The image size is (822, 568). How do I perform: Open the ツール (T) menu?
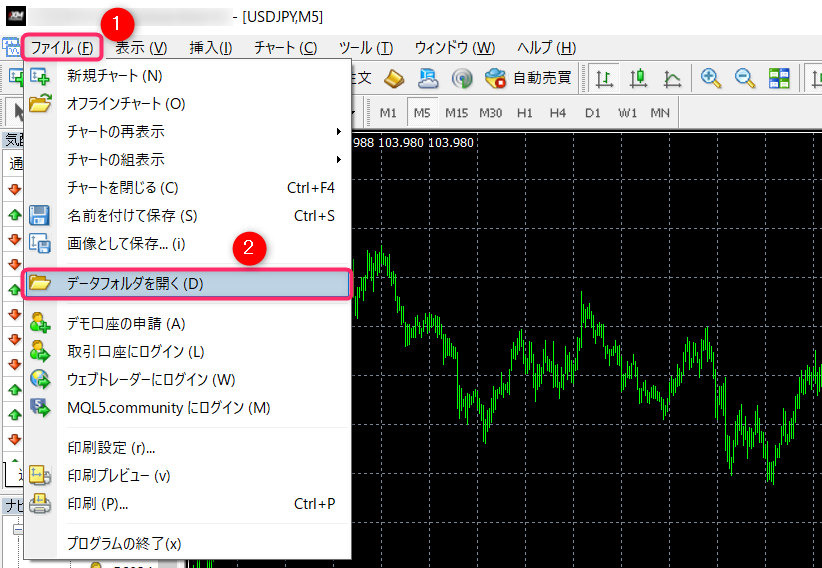tap(366, 48)
